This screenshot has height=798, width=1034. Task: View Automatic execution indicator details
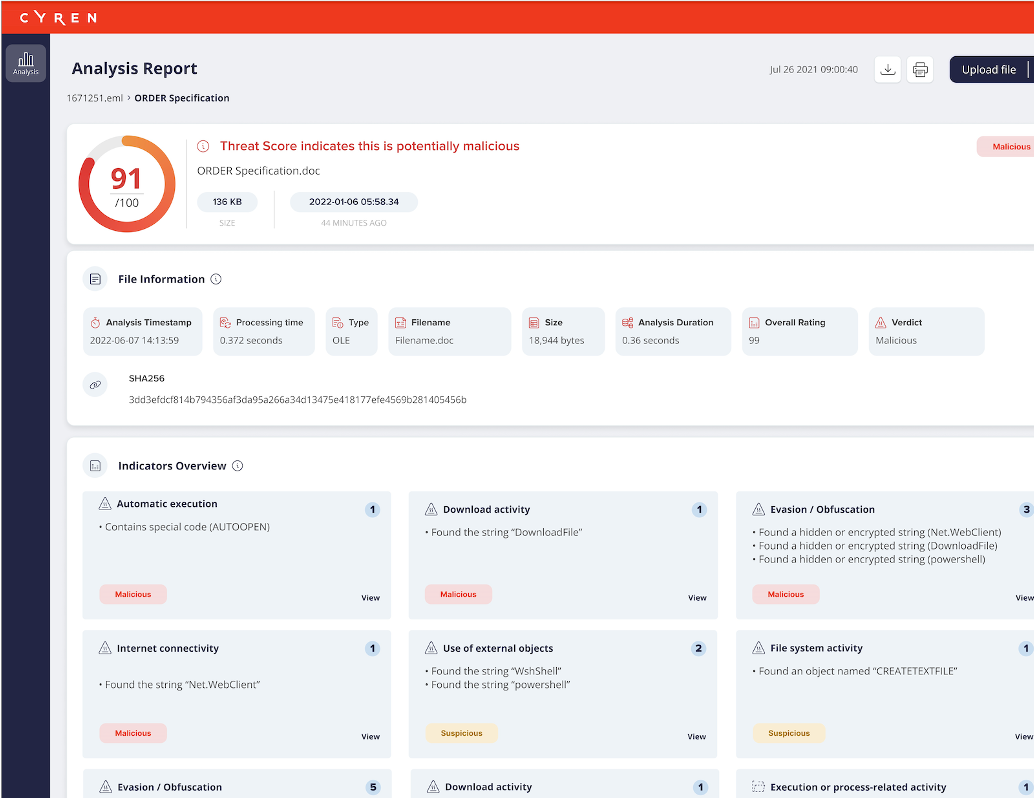[x=370, y=598]
